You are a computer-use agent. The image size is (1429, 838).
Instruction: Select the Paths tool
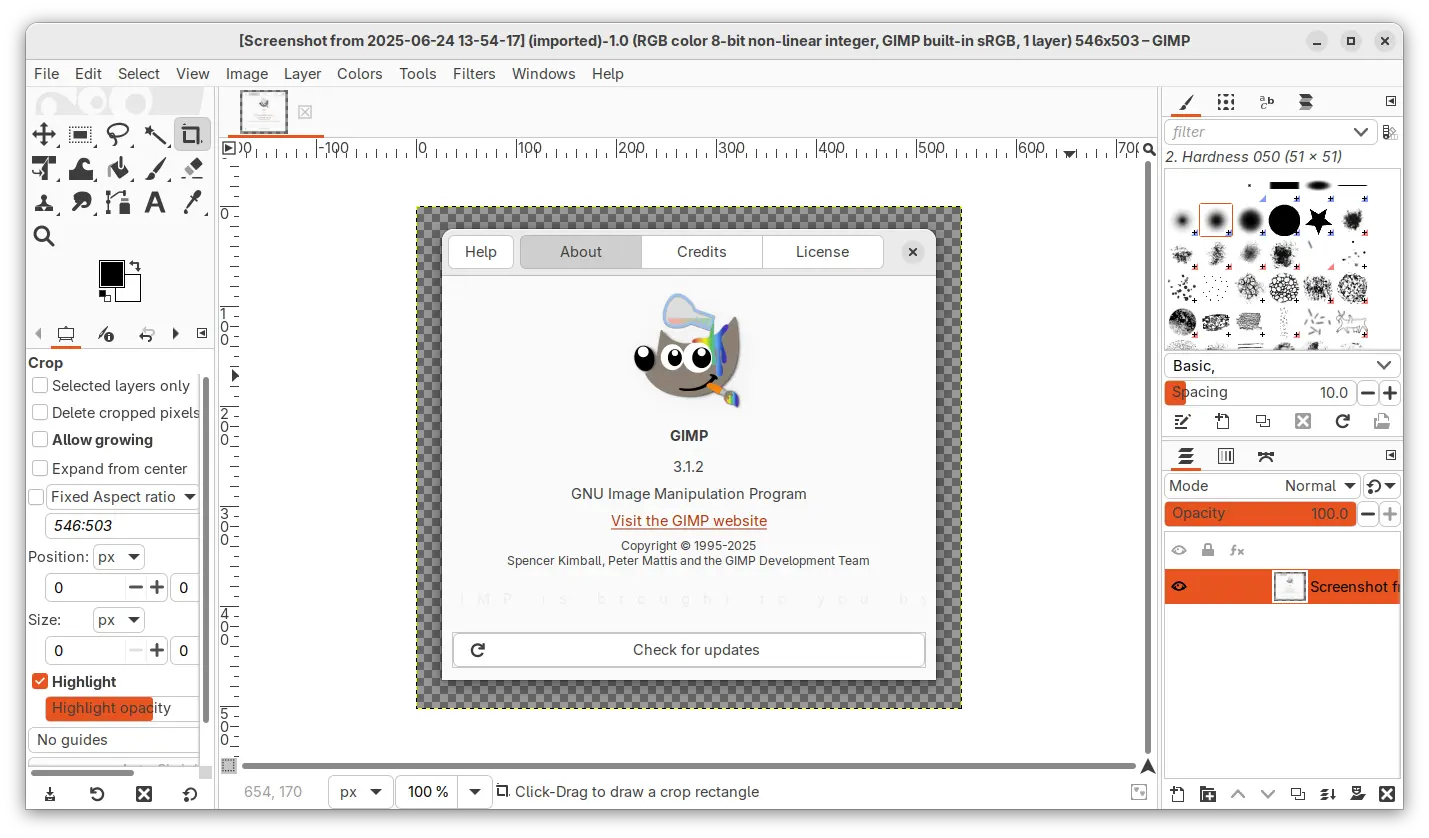[118, 202]
